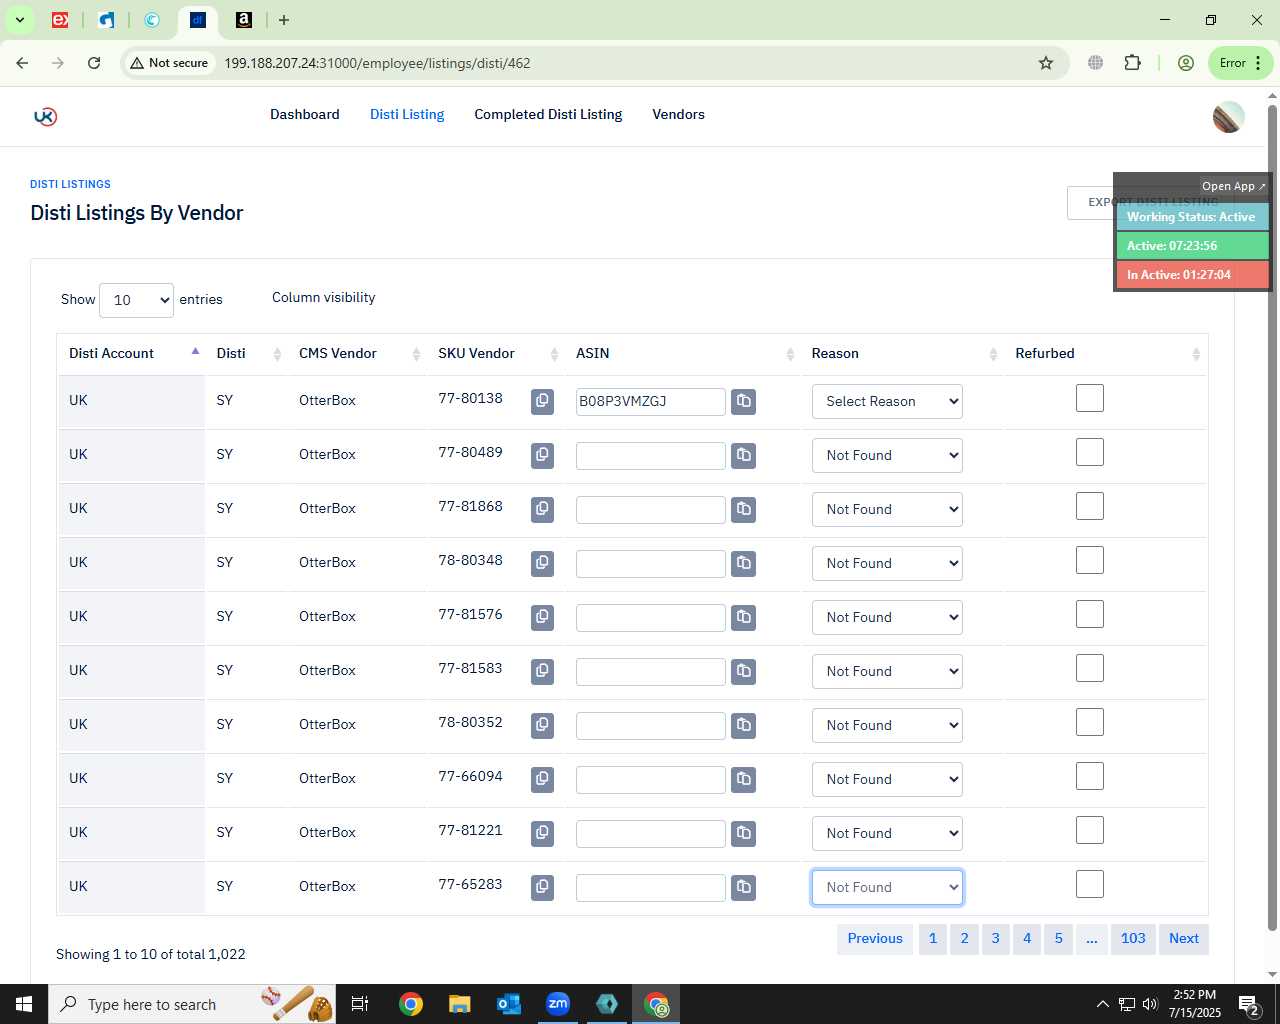Copy SKU 77-80138 with its copy icon
The image size is (1280, 1024).
click(x=542, y=401)
